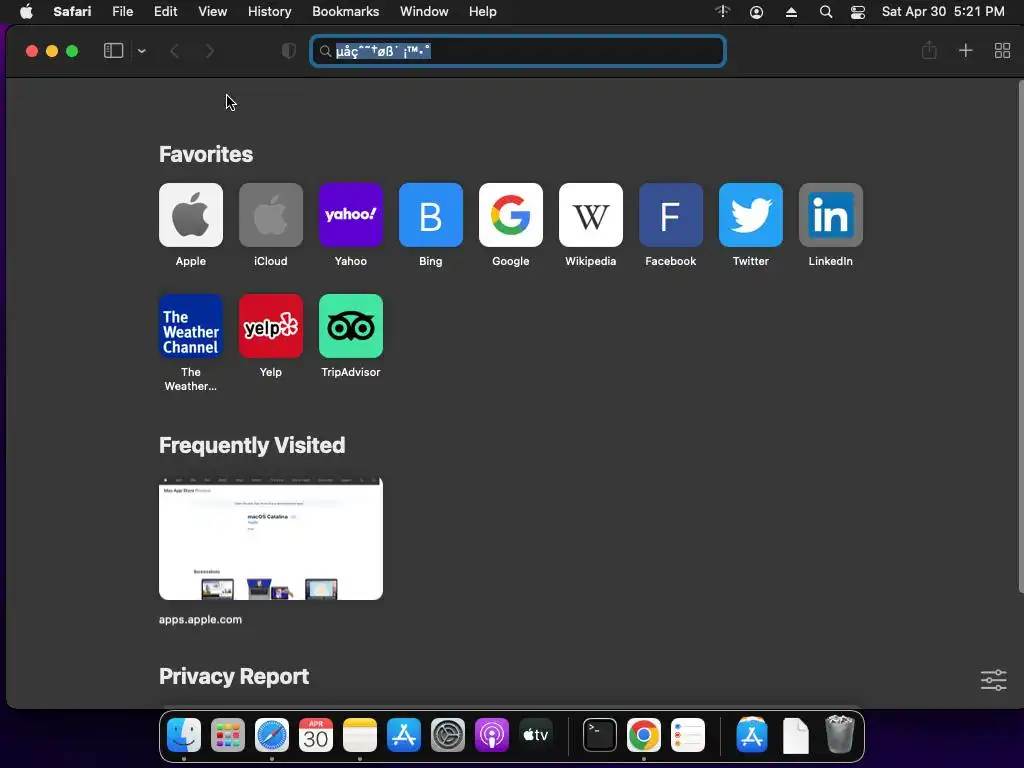The height and width of the screenshot is (768, 1024).
Task: Click the user account menu bar icon
Action: pos(756,12)
